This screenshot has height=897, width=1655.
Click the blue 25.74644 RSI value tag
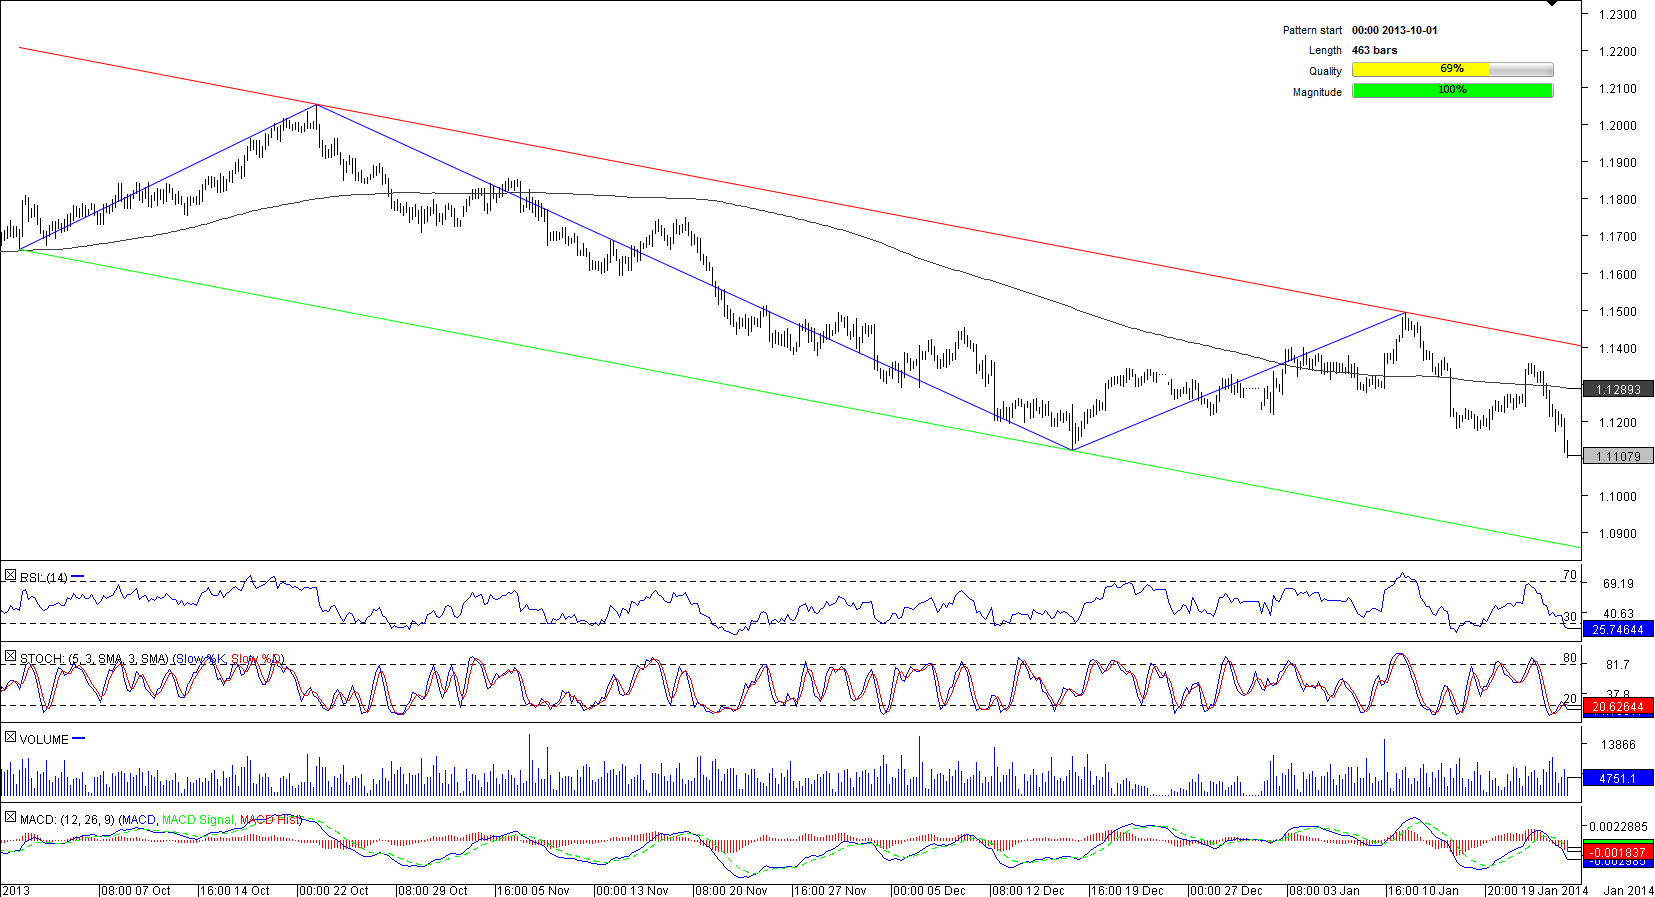1618,629
